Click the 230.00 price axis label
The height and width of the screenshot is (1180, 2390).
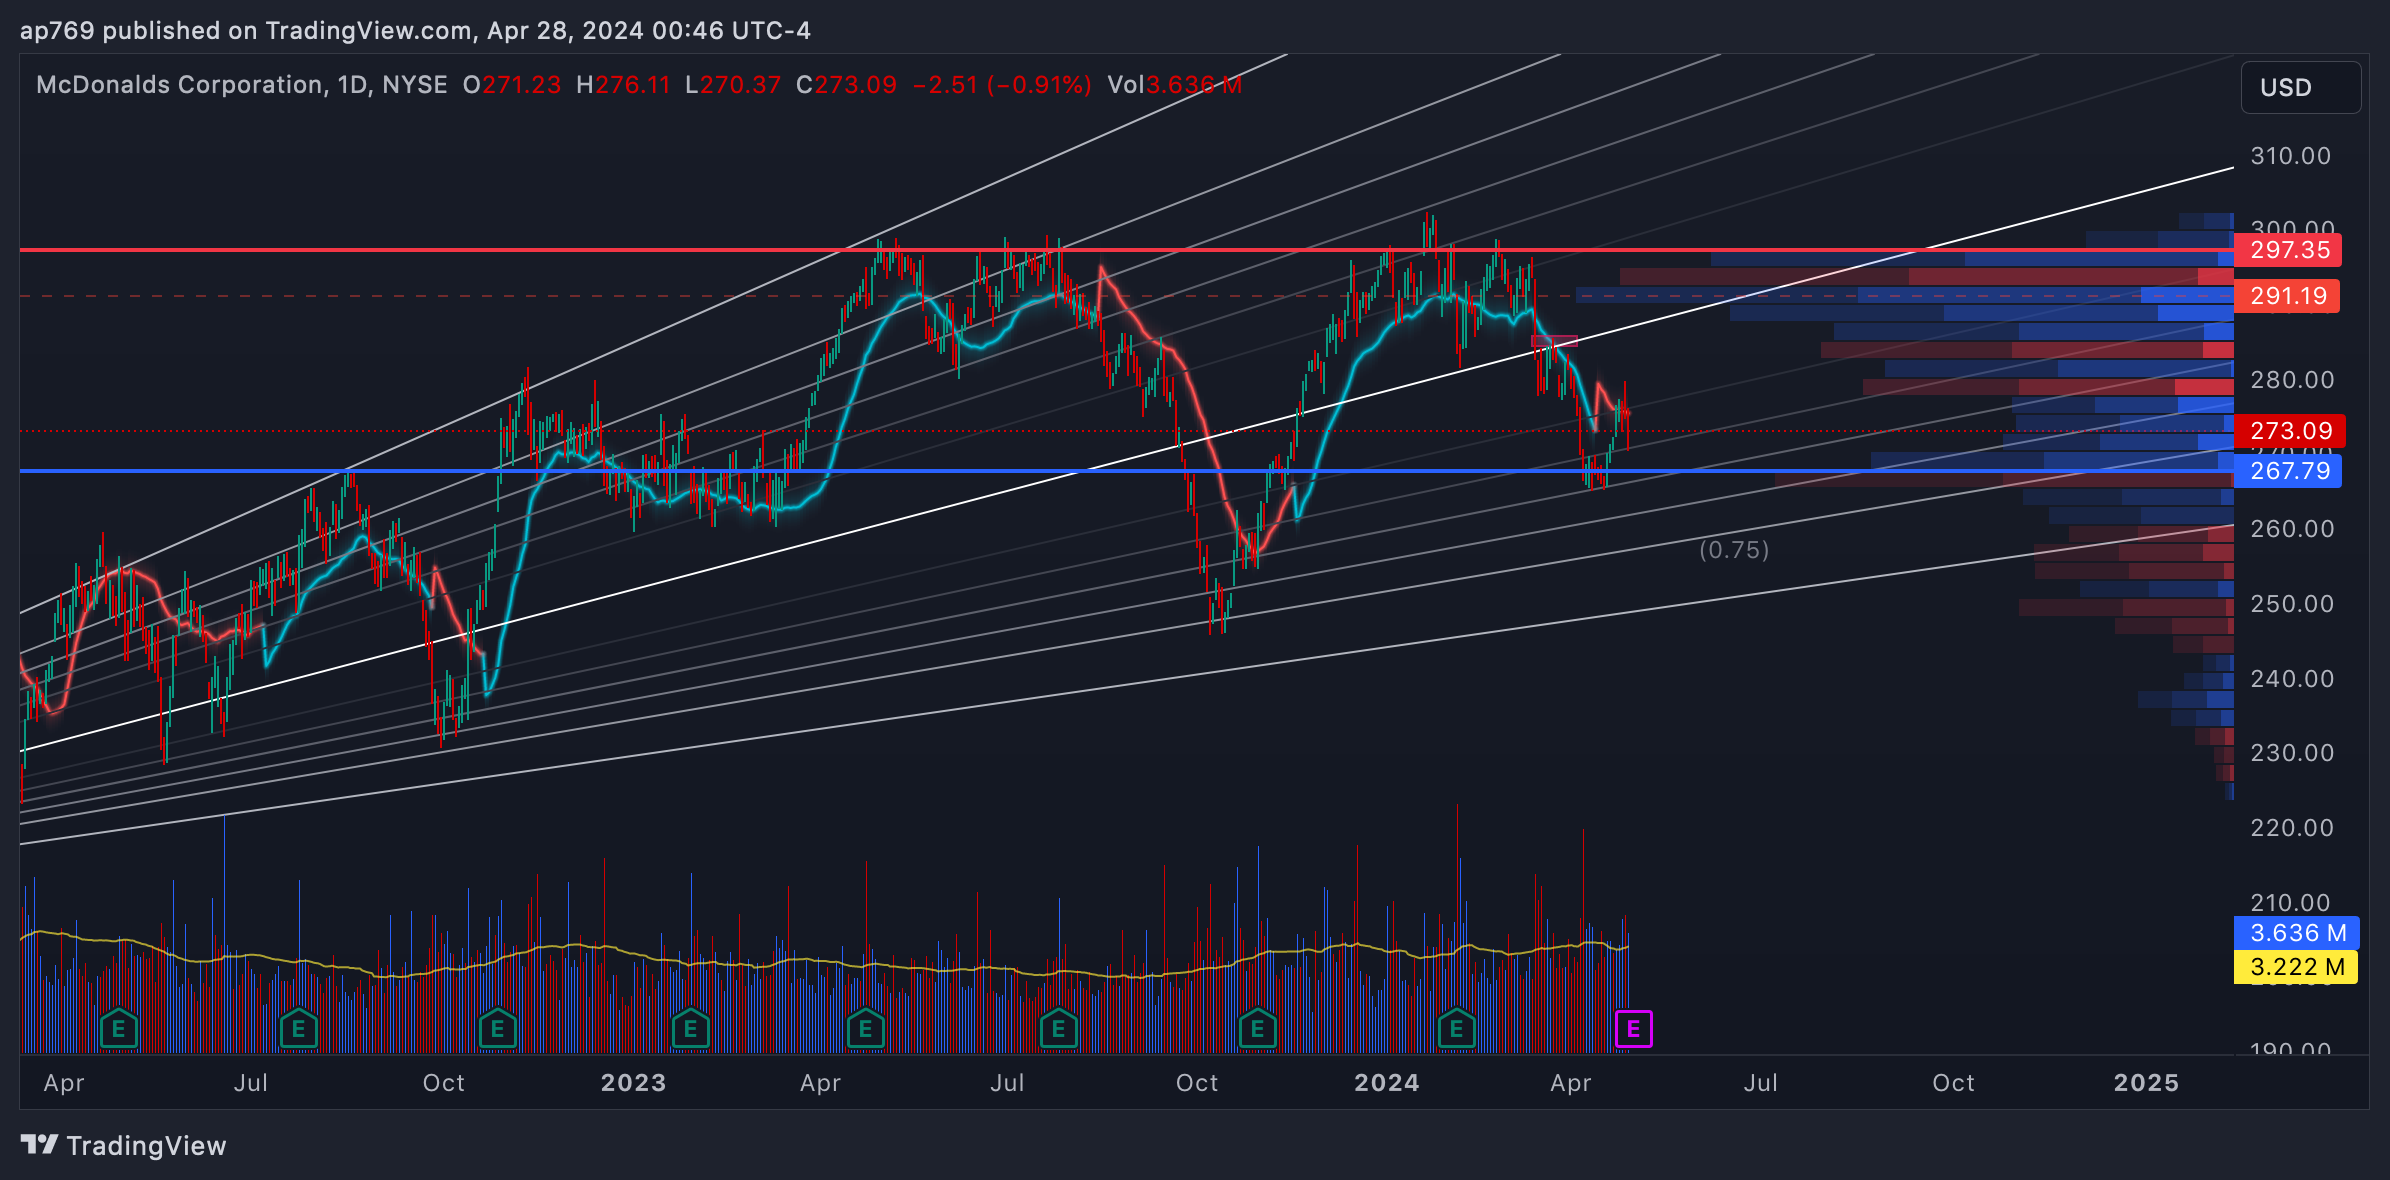(2292, 753)
